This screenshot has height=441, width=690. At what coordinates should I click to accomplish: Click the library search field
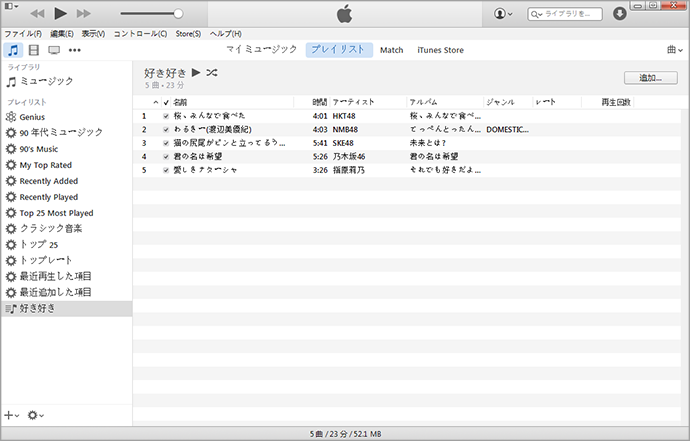point(565,14)
